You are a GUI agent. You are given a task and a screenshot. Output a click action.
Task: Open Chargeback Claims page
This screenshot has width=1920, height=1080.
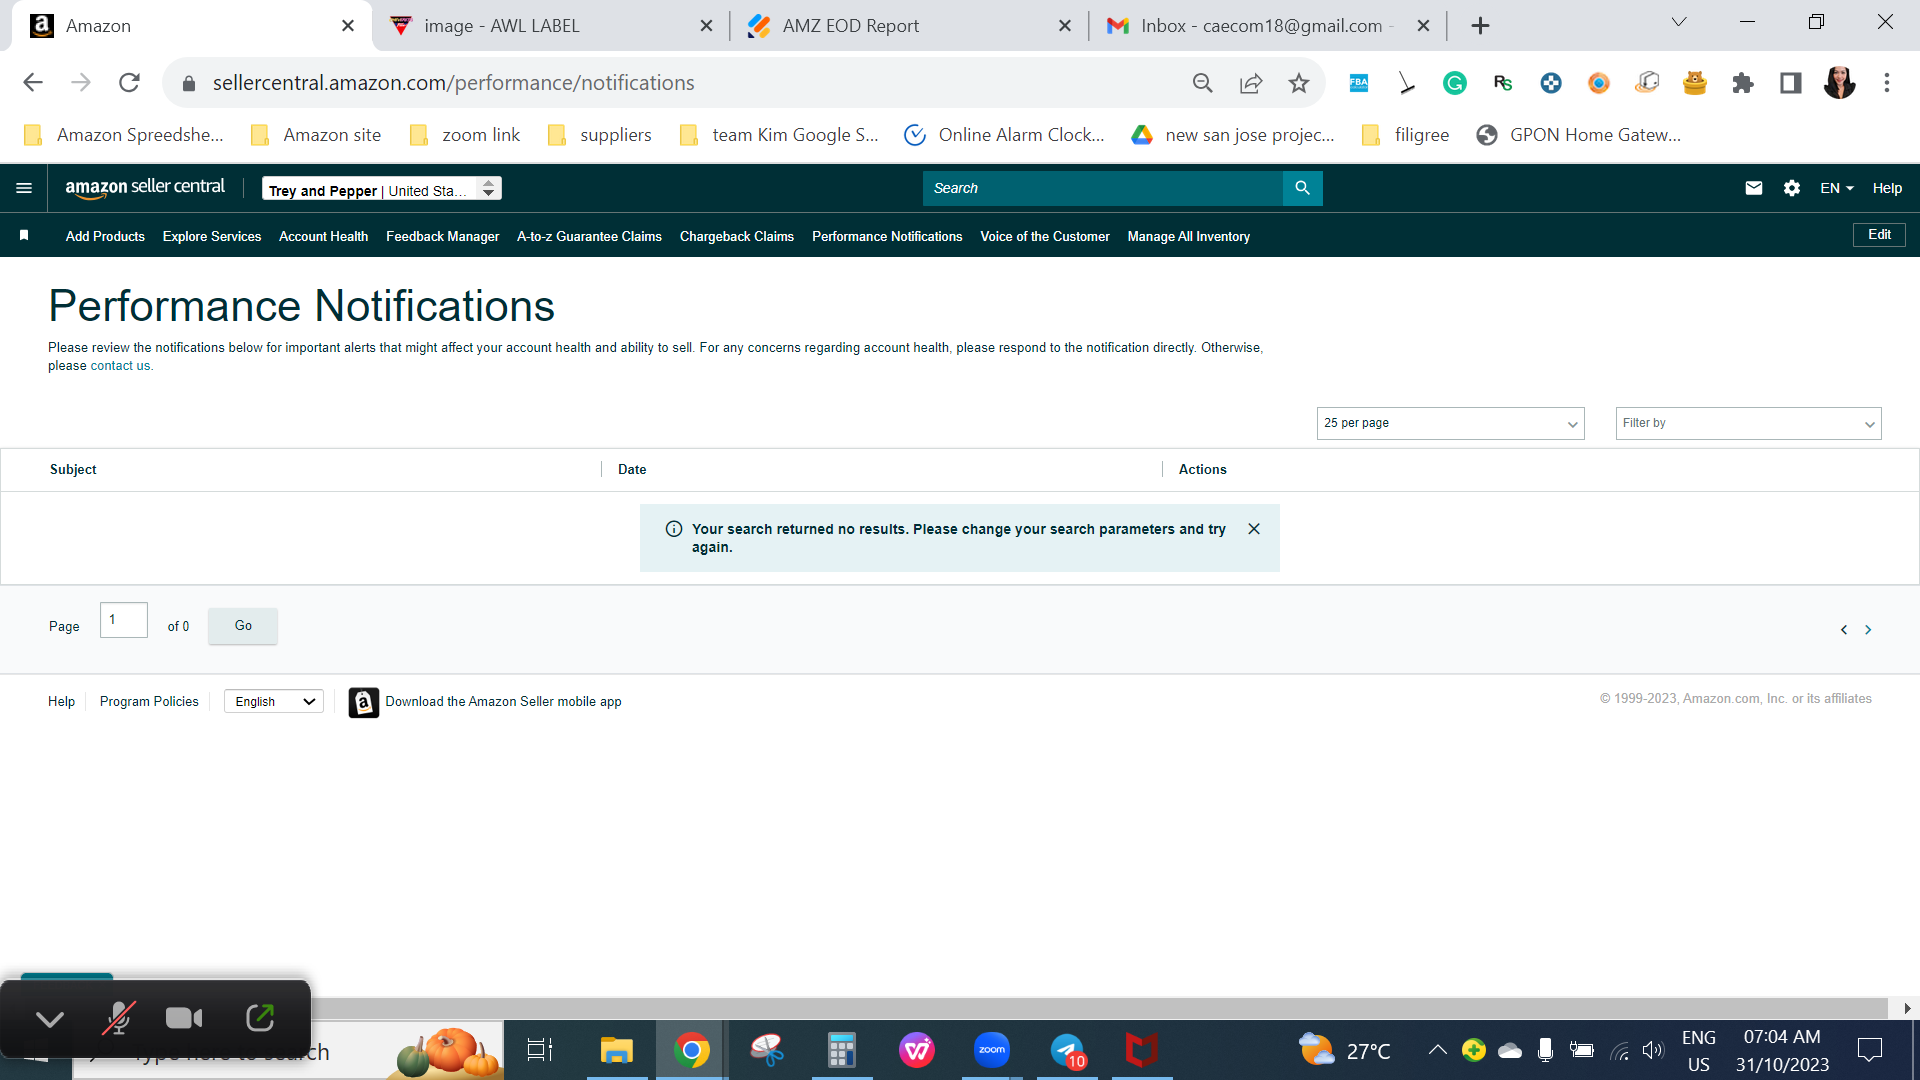[737, 237]
